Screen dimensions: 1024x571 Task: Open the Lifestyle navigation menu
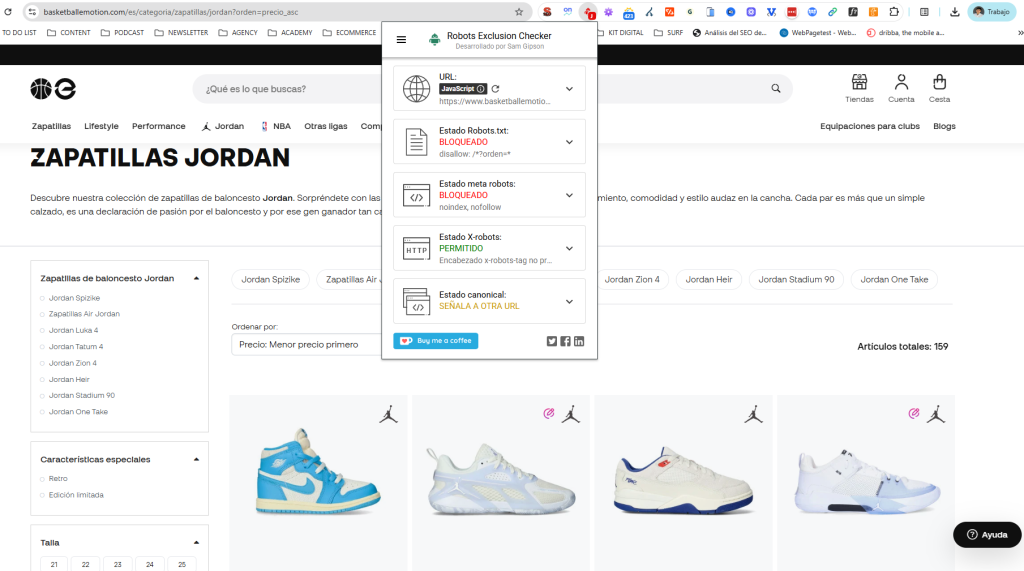point(101,126)
